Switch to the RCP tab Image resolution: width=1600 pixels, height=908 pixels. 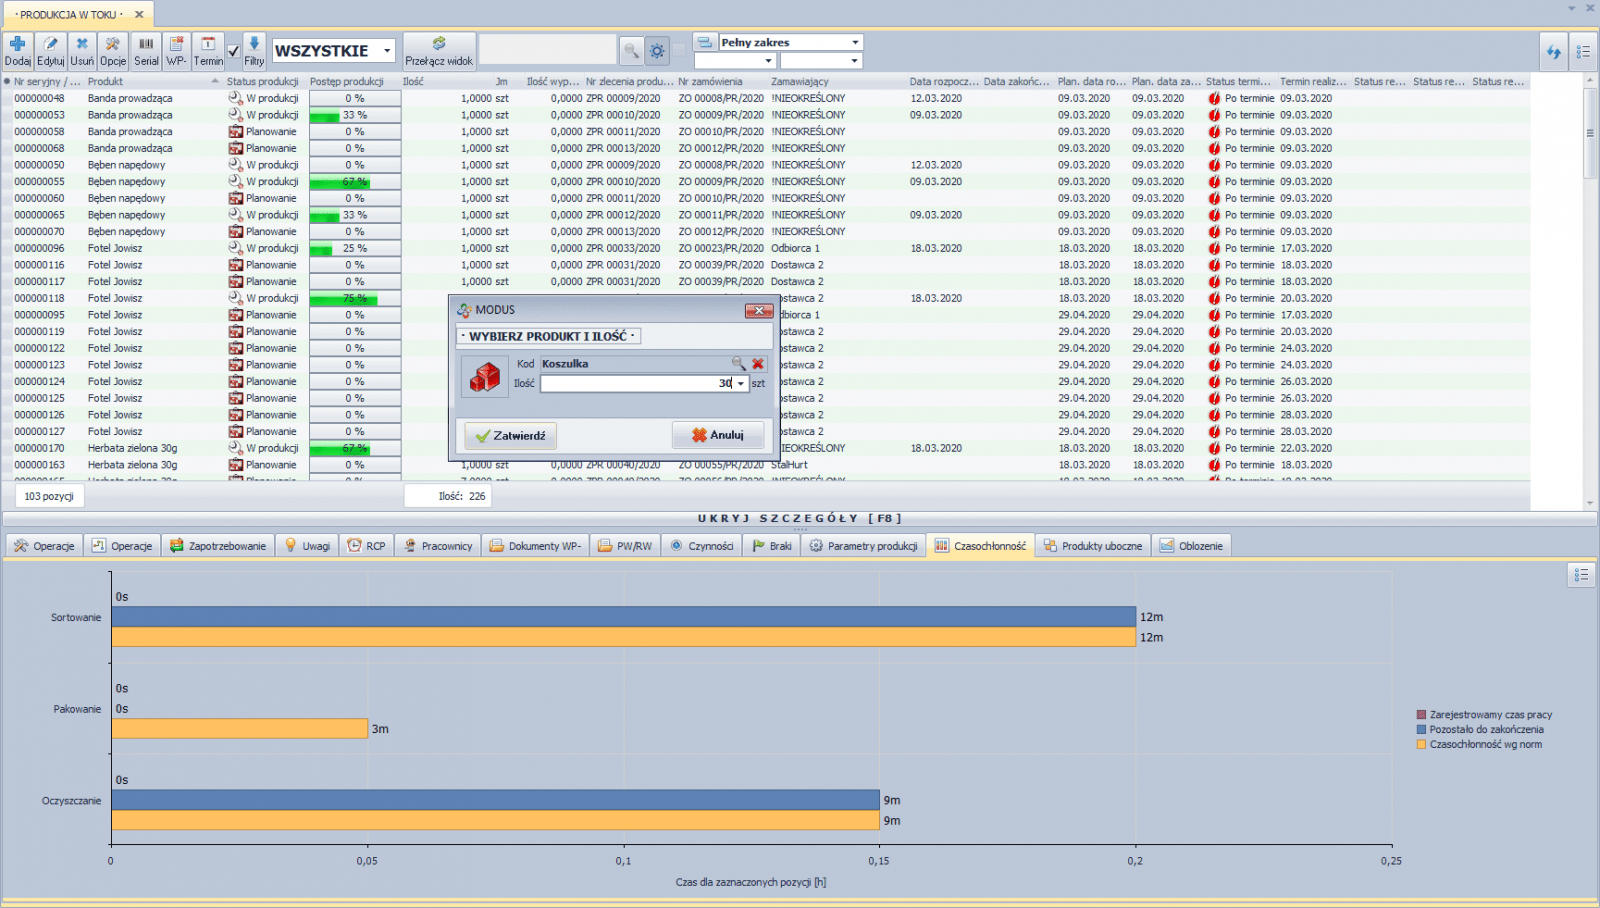pos(367,546)
